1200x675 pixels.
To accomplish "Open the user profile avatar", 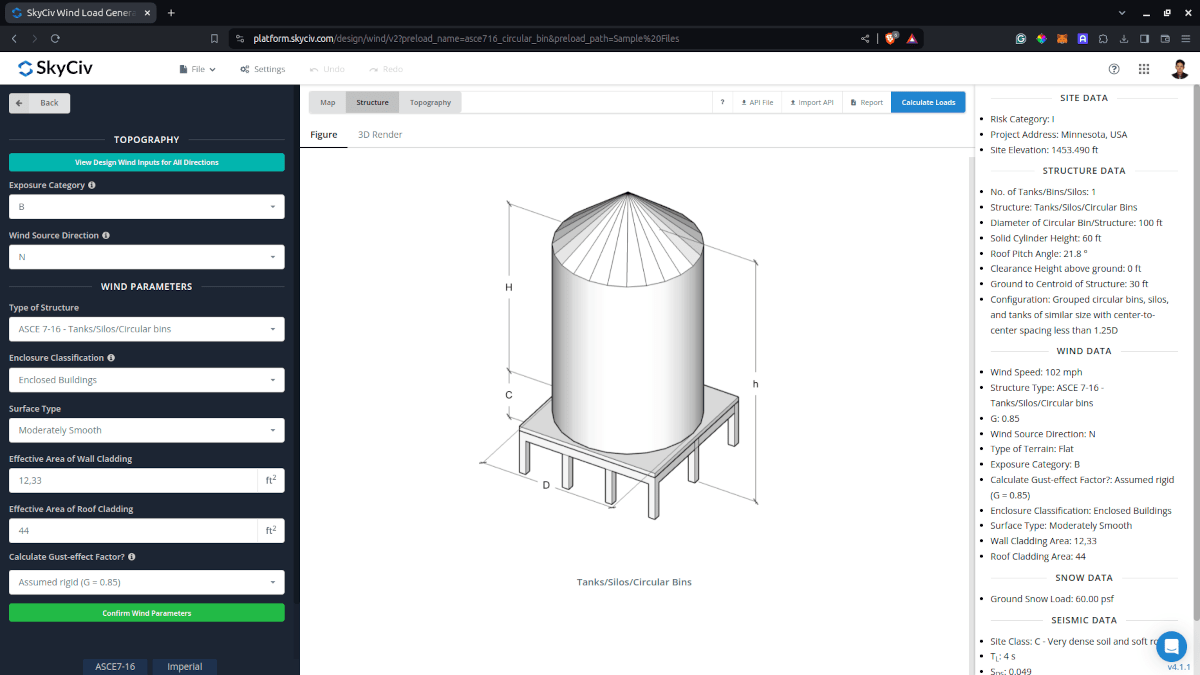I will (1179, 69).
